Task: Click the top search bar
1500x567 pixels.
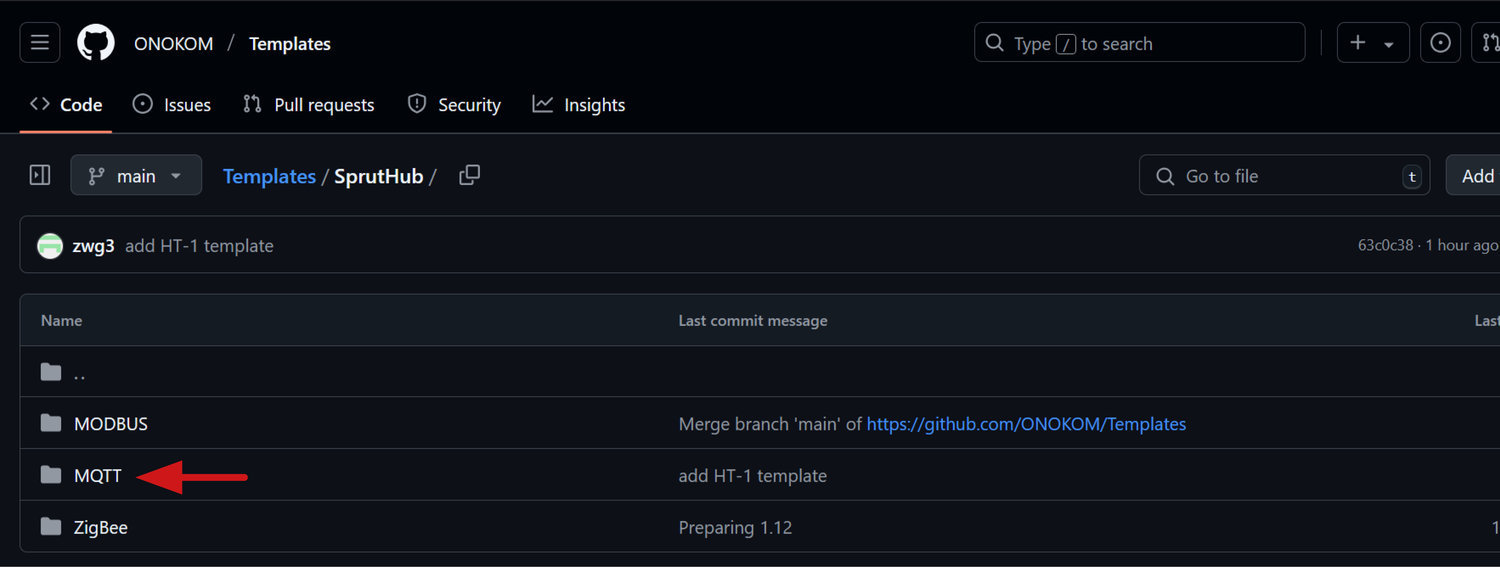Action: (1139, 43)
